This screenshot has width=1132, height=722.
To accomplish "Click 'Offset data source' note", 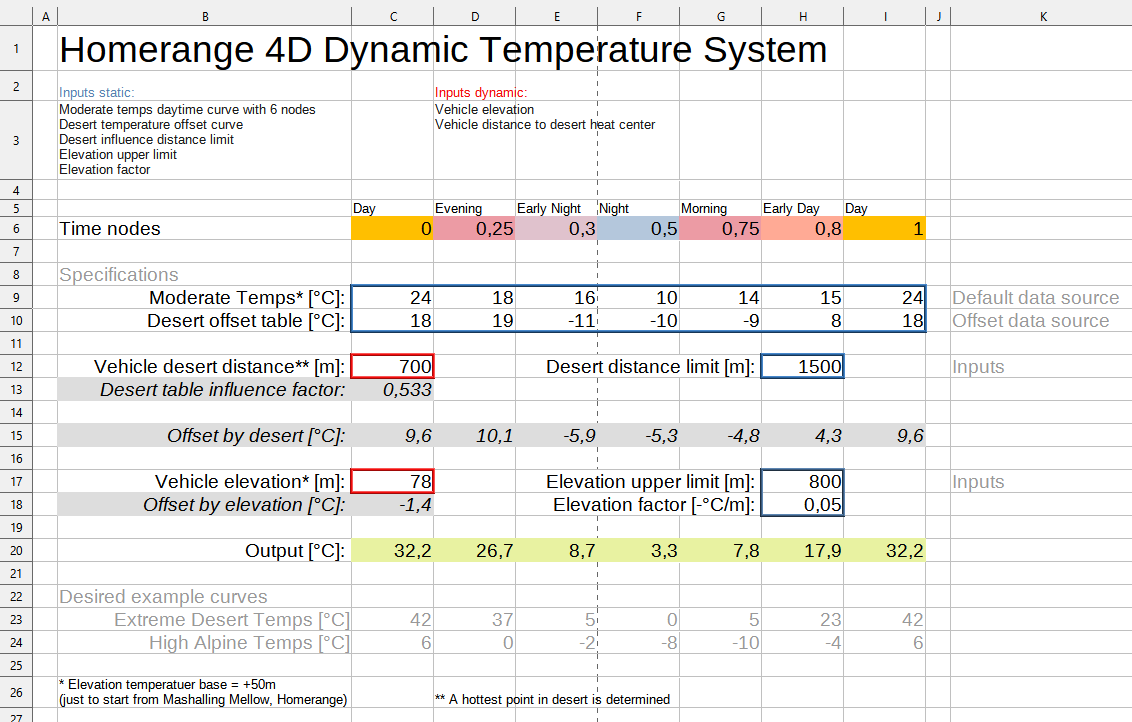I will point(1030,321).
